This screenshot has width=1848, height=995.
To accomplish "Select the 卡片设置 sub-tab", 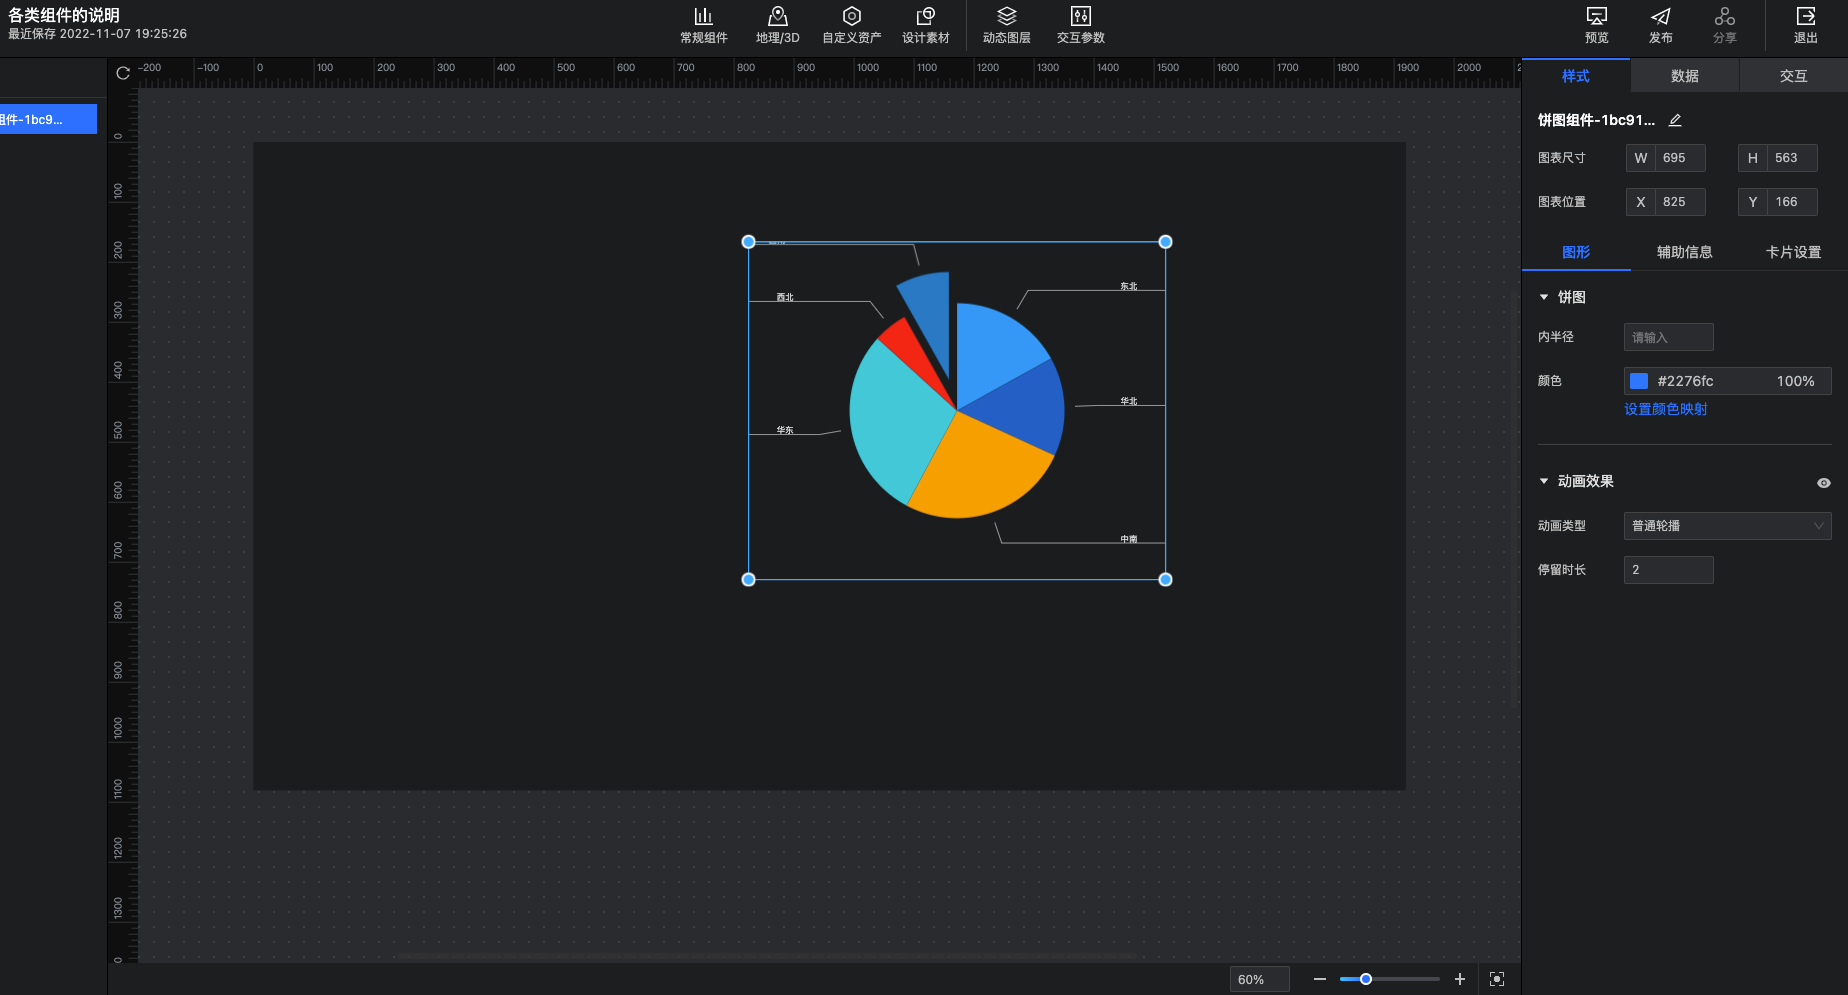I will (1793, 252).
